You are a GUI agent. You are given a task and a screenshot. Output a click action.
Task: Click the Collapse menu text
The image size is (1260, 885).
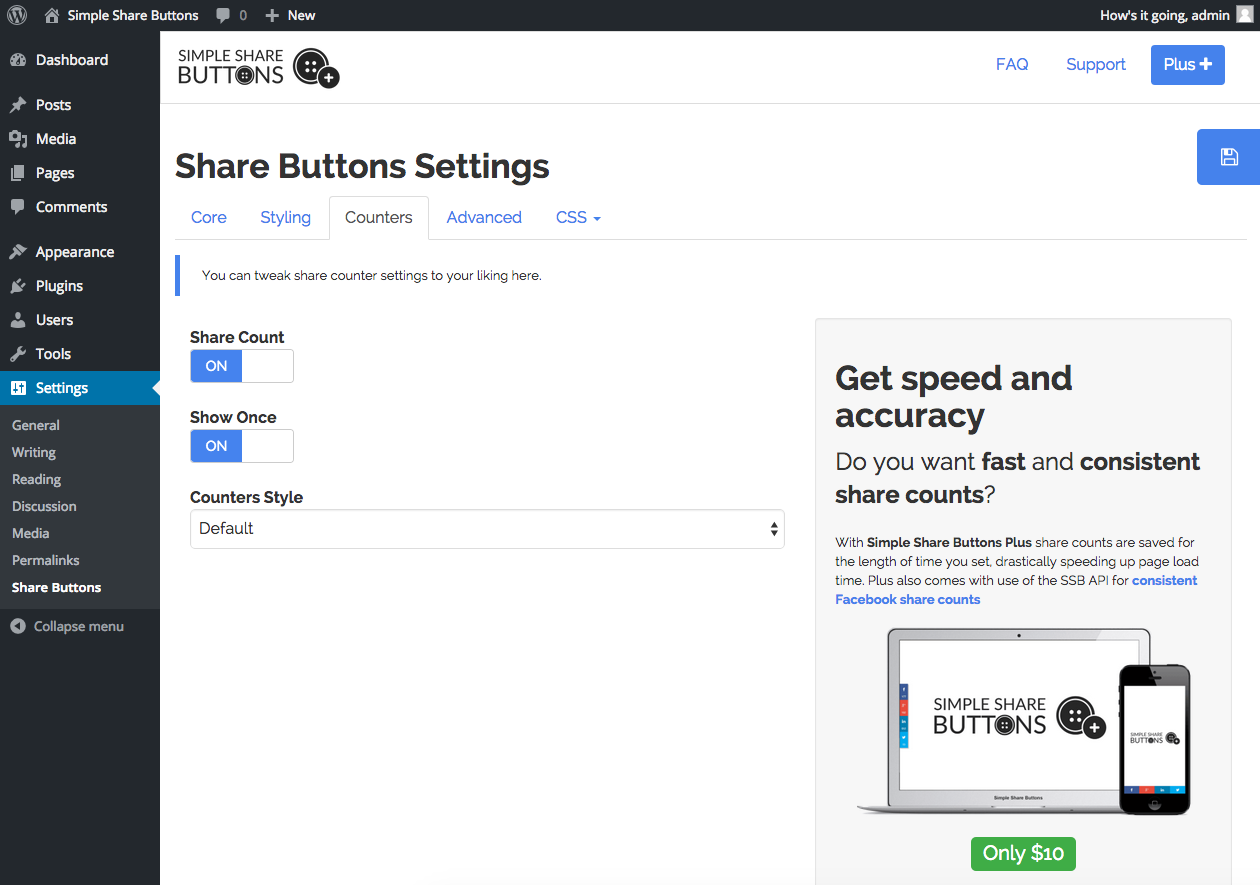coord(79,626)
